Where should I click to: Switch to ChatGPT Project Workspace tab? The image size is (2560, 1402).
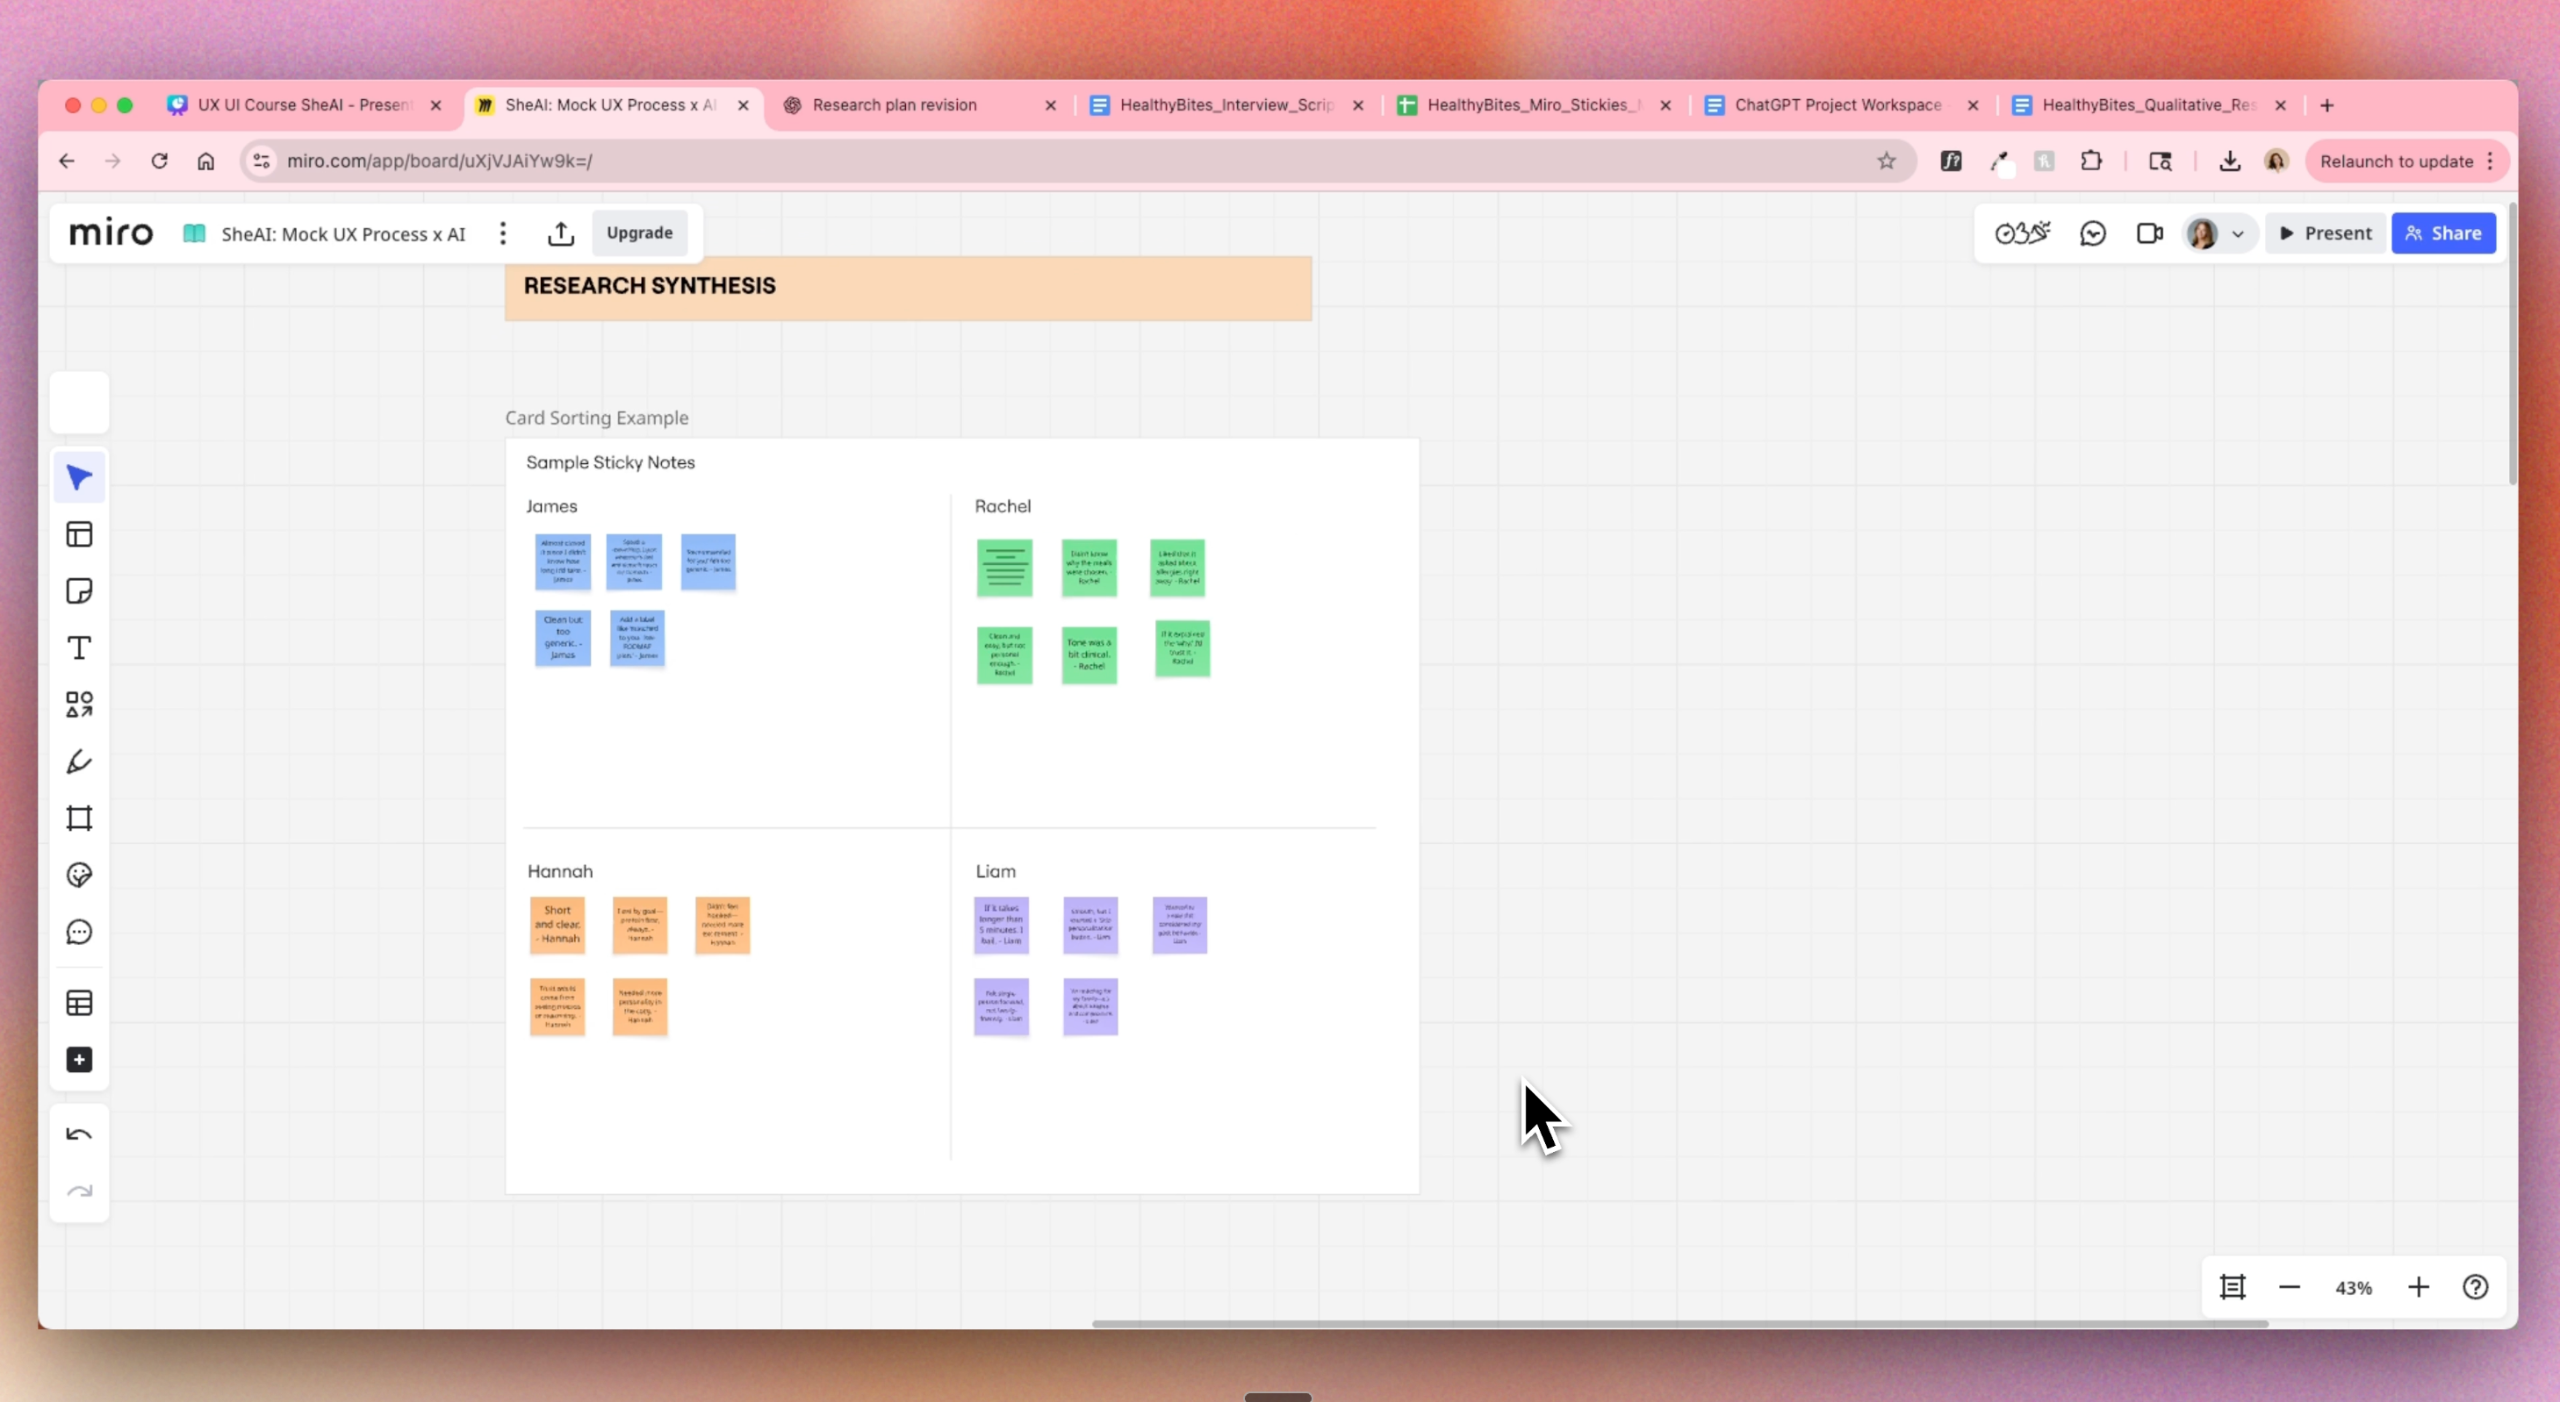point(1836,105)
